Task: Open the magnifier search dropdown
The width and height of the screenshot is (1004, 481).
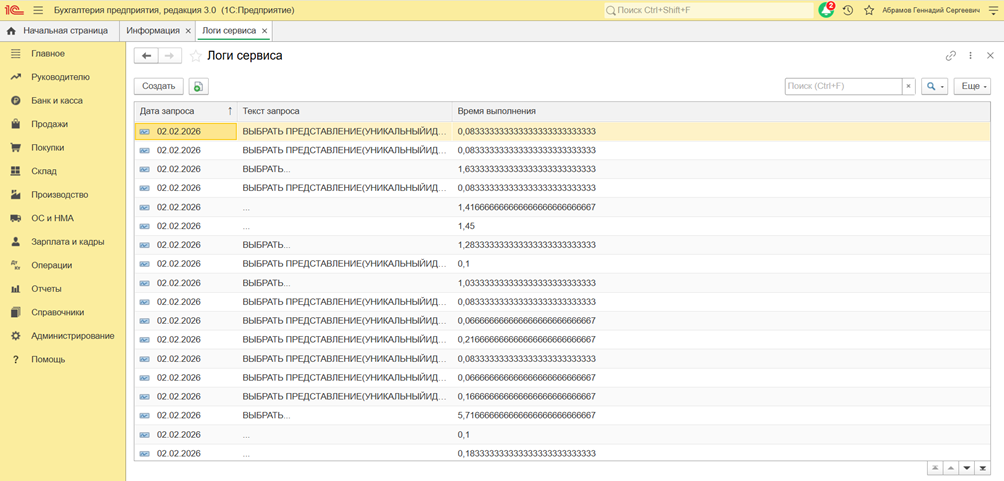Action: (x=934, y=87)
